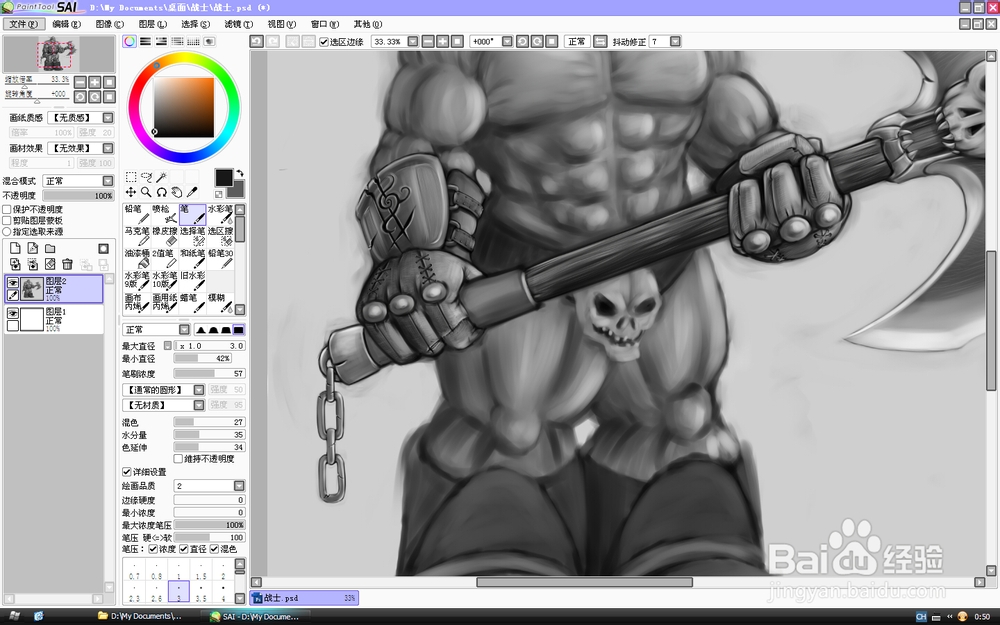Viewport: 1000px width, 625px height.
Task: Toggle pressure 直径 checkbox
Action: click(x=184, y=549)
